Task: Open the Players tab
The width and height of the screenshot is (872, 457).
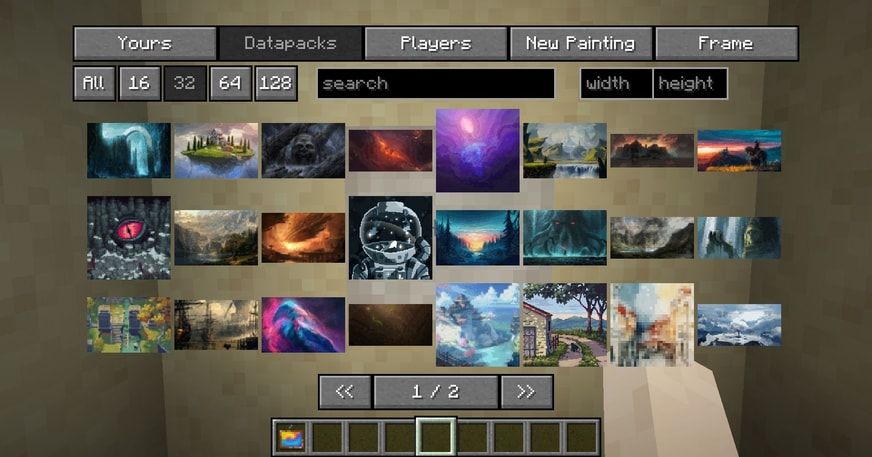Action: [435, 43]
